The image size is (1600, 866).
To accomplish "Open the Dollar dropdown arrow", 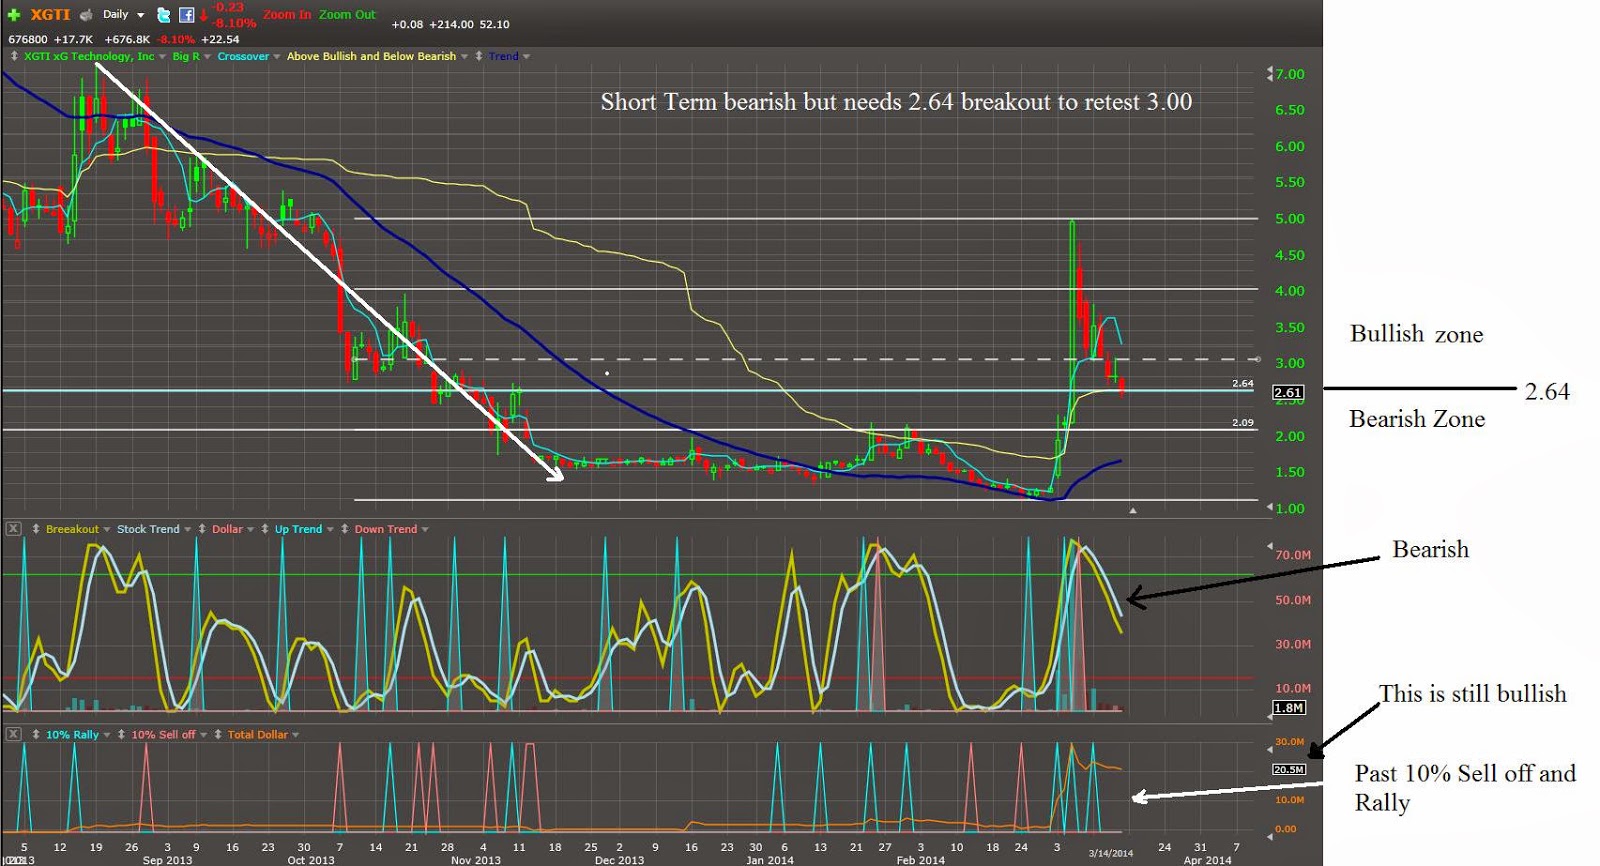I will (x=250, y=530).
